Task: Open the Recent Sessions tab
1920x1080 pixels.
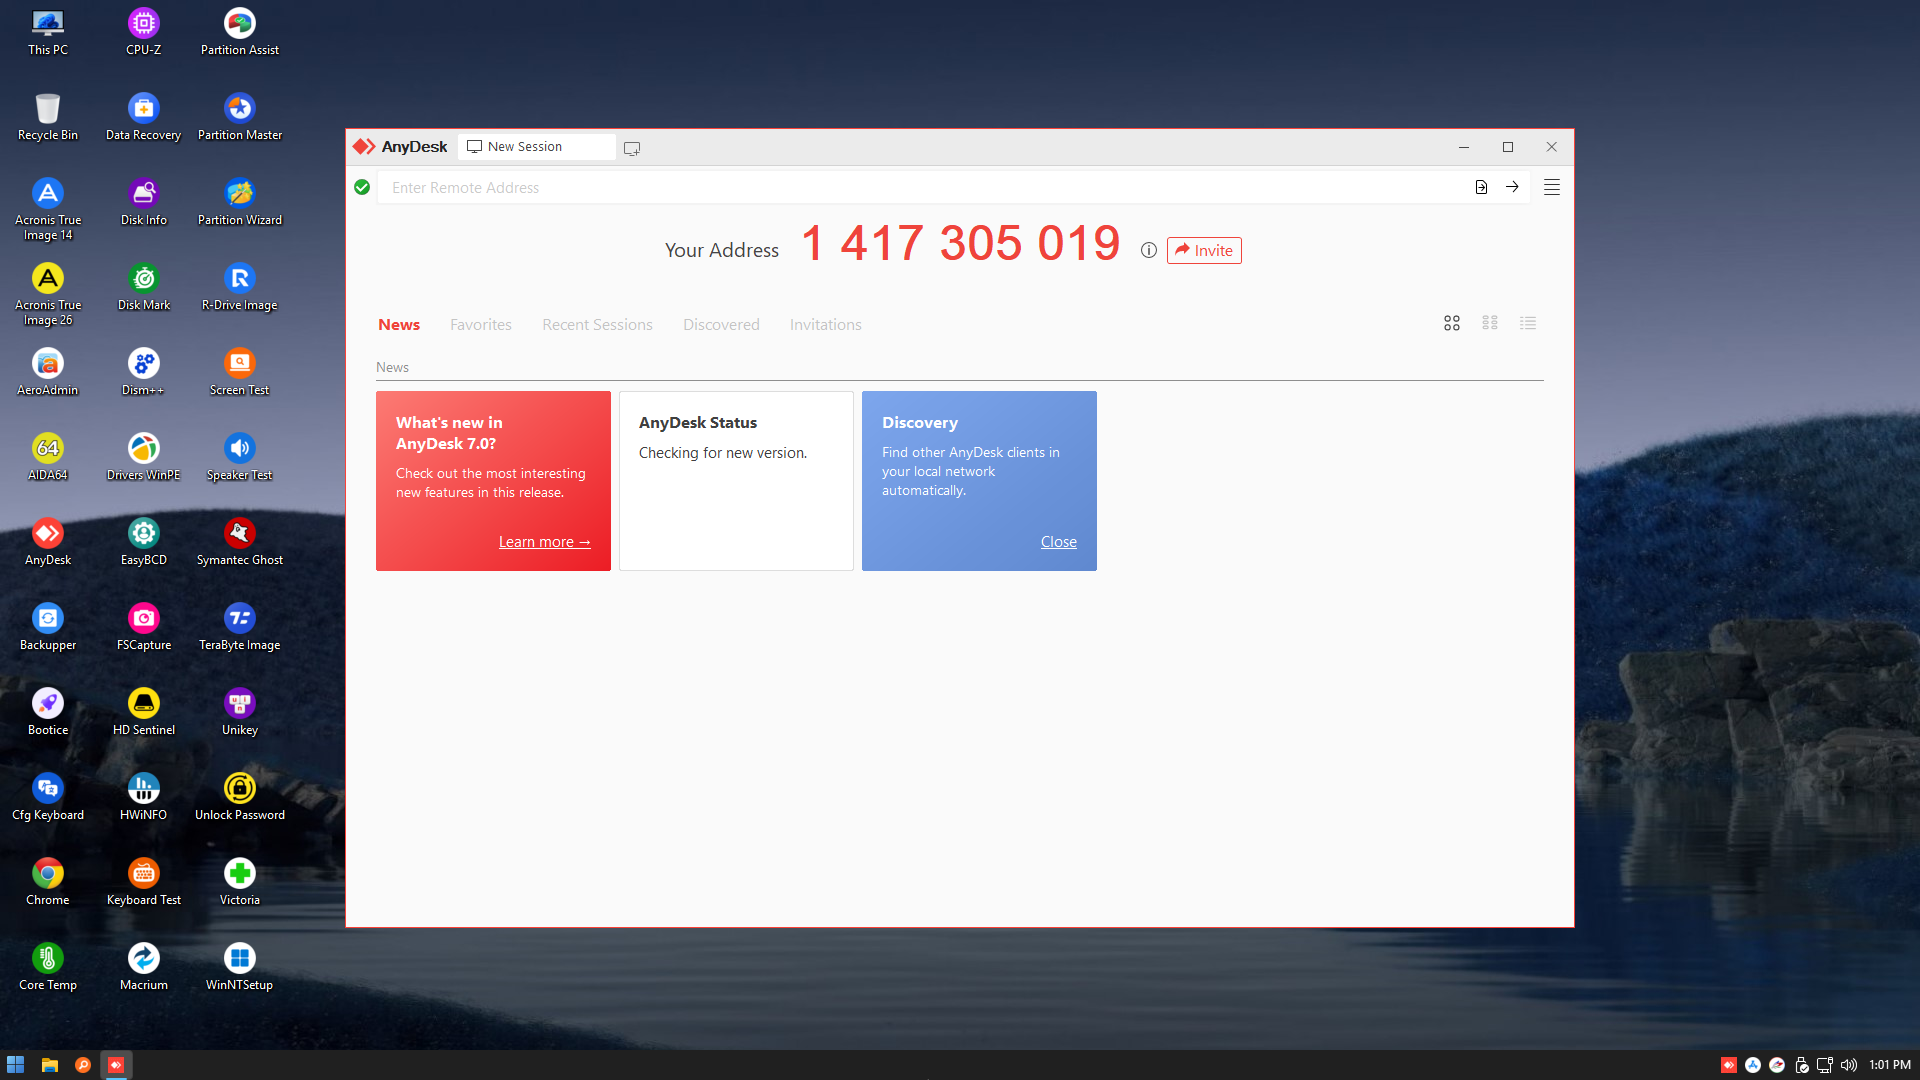Action: tap(597, 325)
